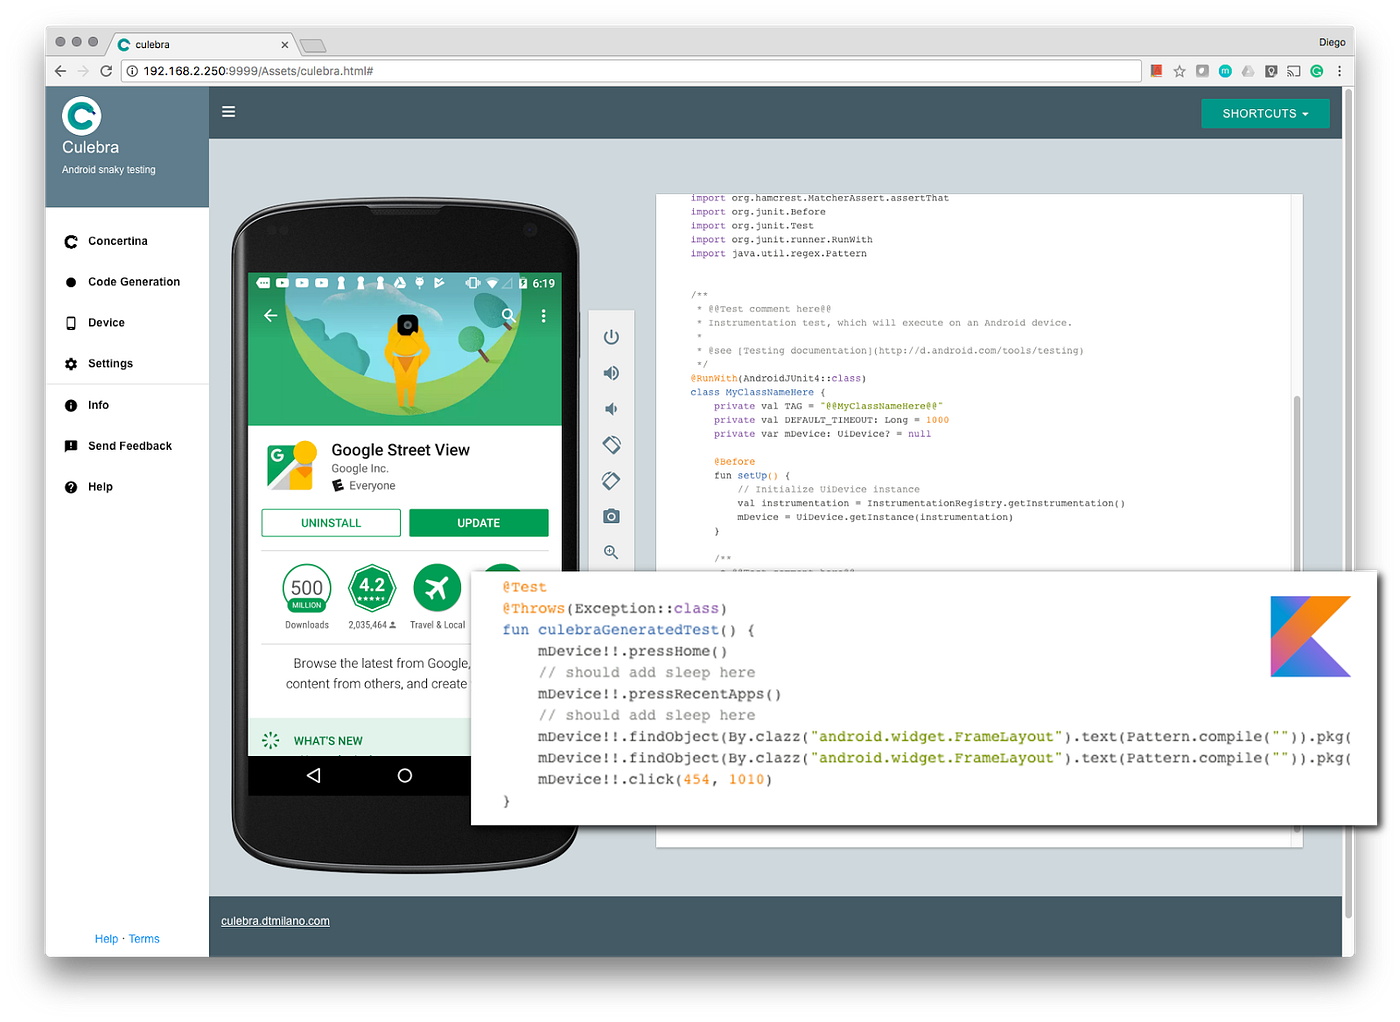The image size is (1400, 1022).
Task: Open the SHORTCUTS dropdown
Action: (x=1264, y=113)
